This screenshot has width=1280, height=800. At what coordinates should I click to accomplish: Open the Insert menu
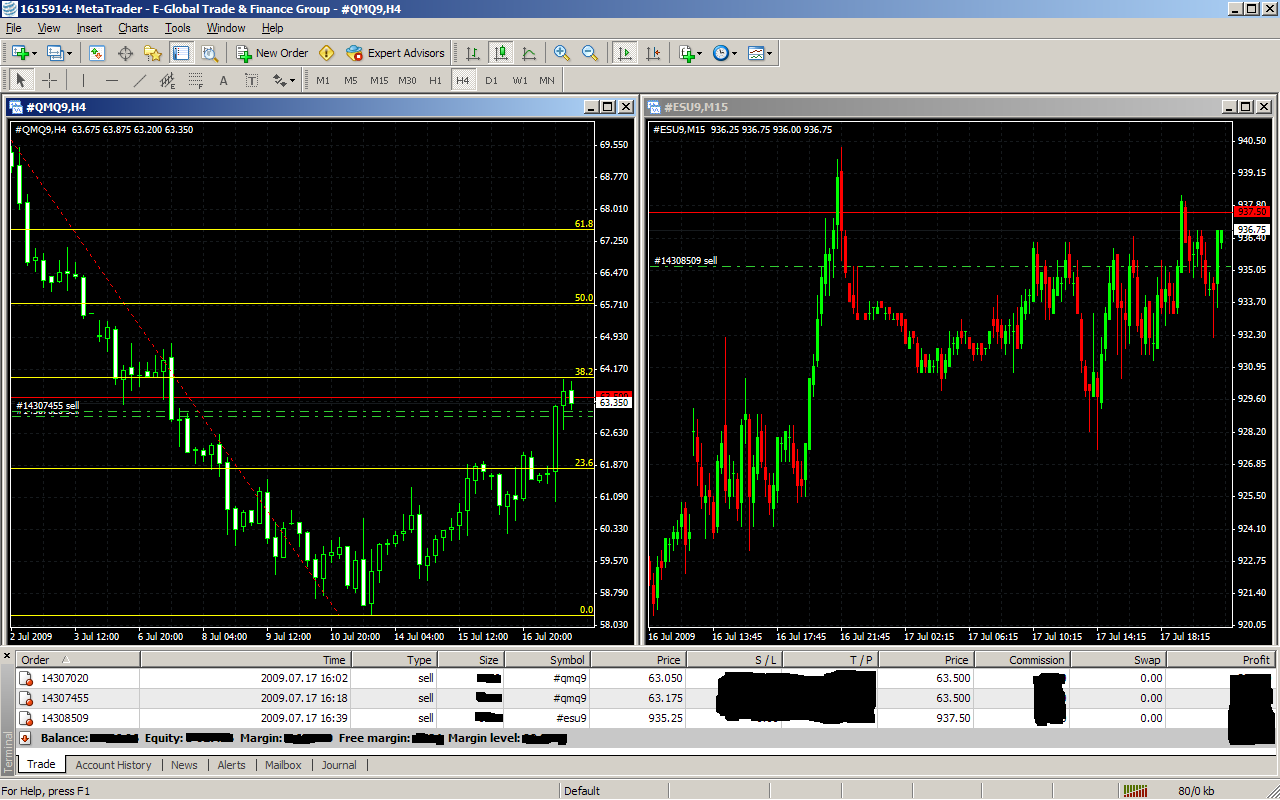[x=89, y=28]
